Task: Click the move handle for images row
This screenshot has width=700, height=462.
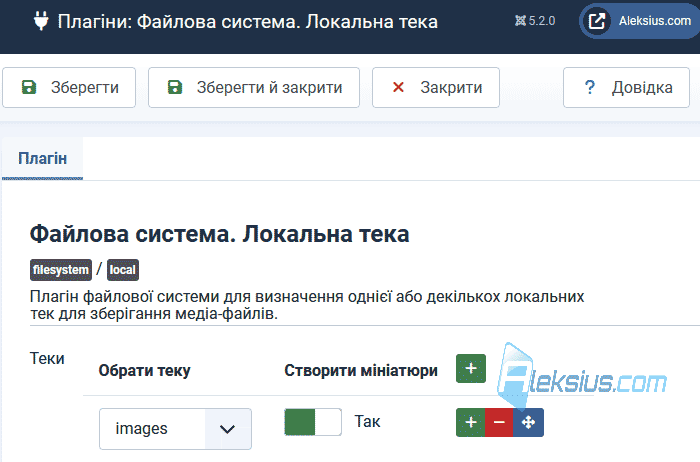Action: [x=529, y=422]
